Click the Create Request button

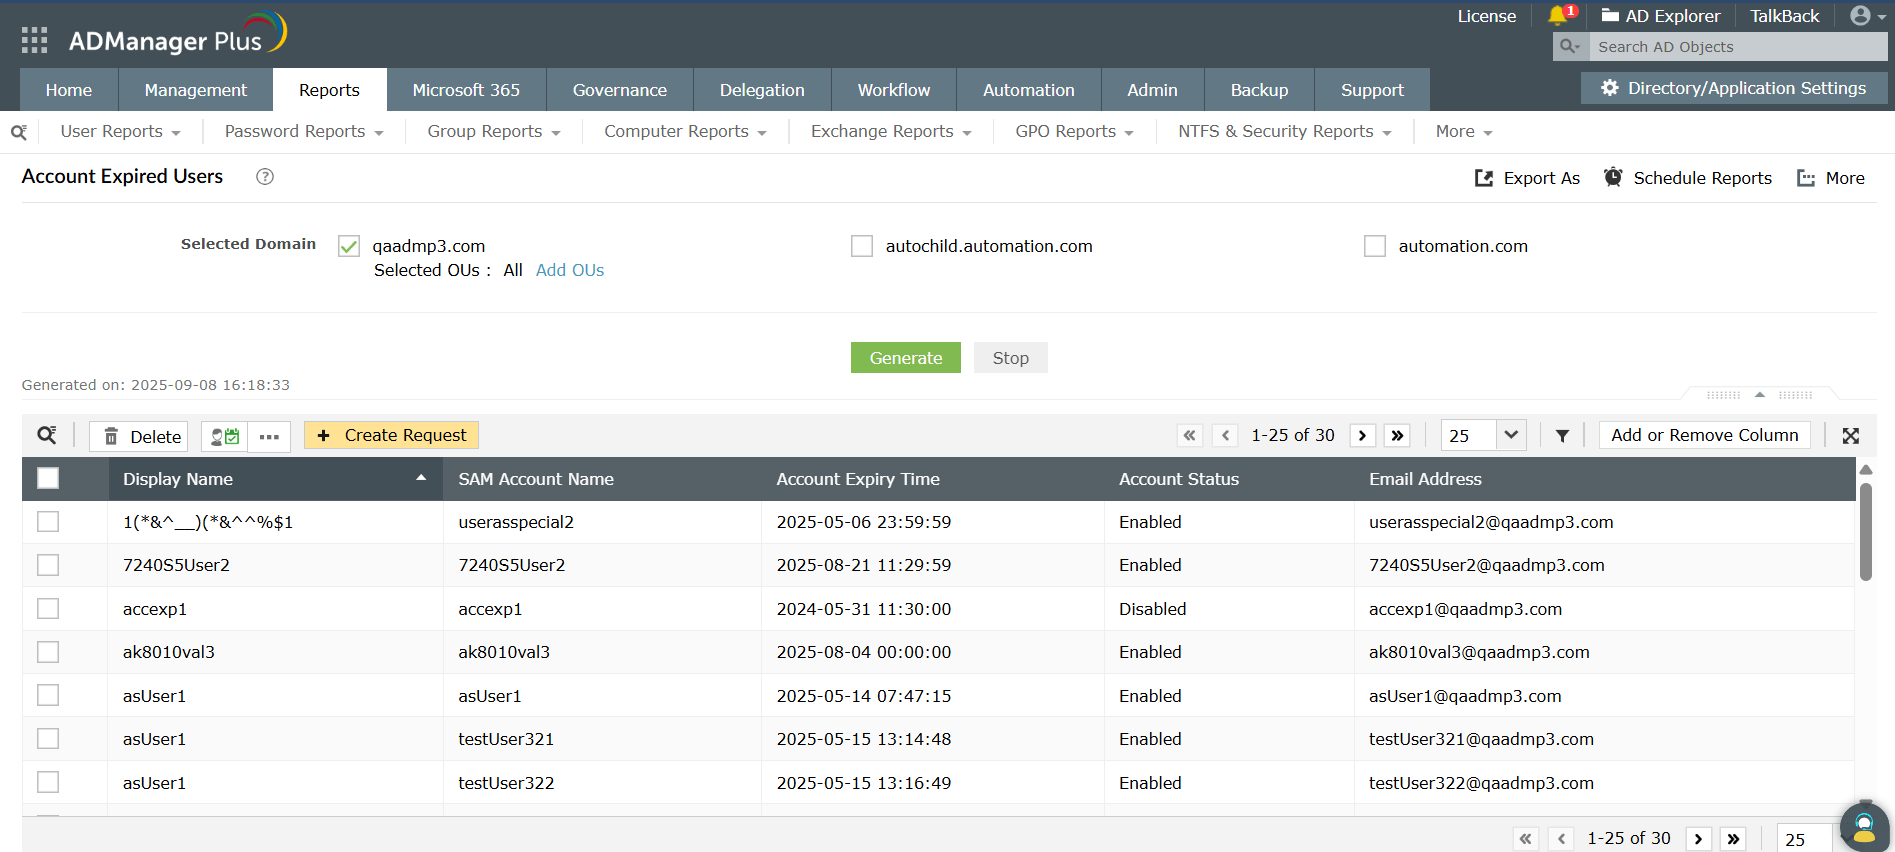click(392, 435)
